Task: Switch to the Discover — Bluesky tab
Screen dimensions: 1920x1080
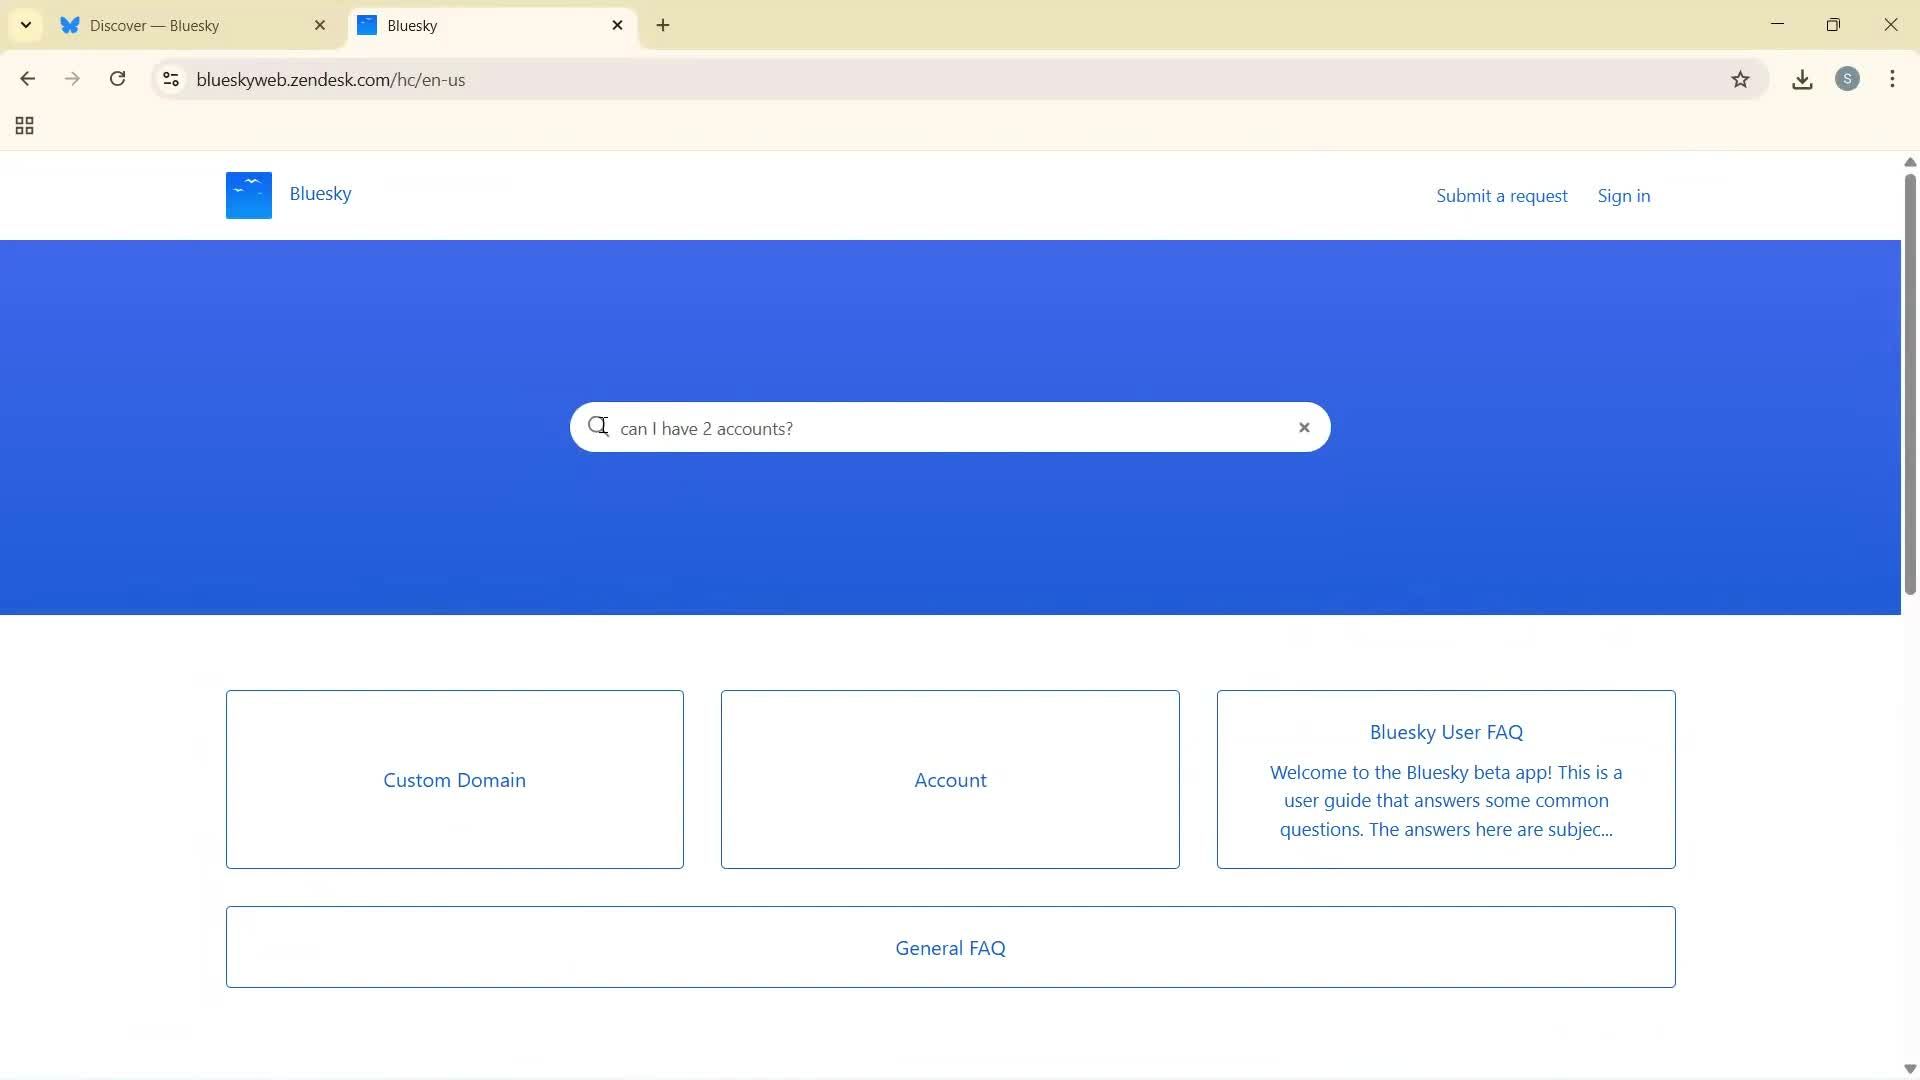Action: coord(180,25)
